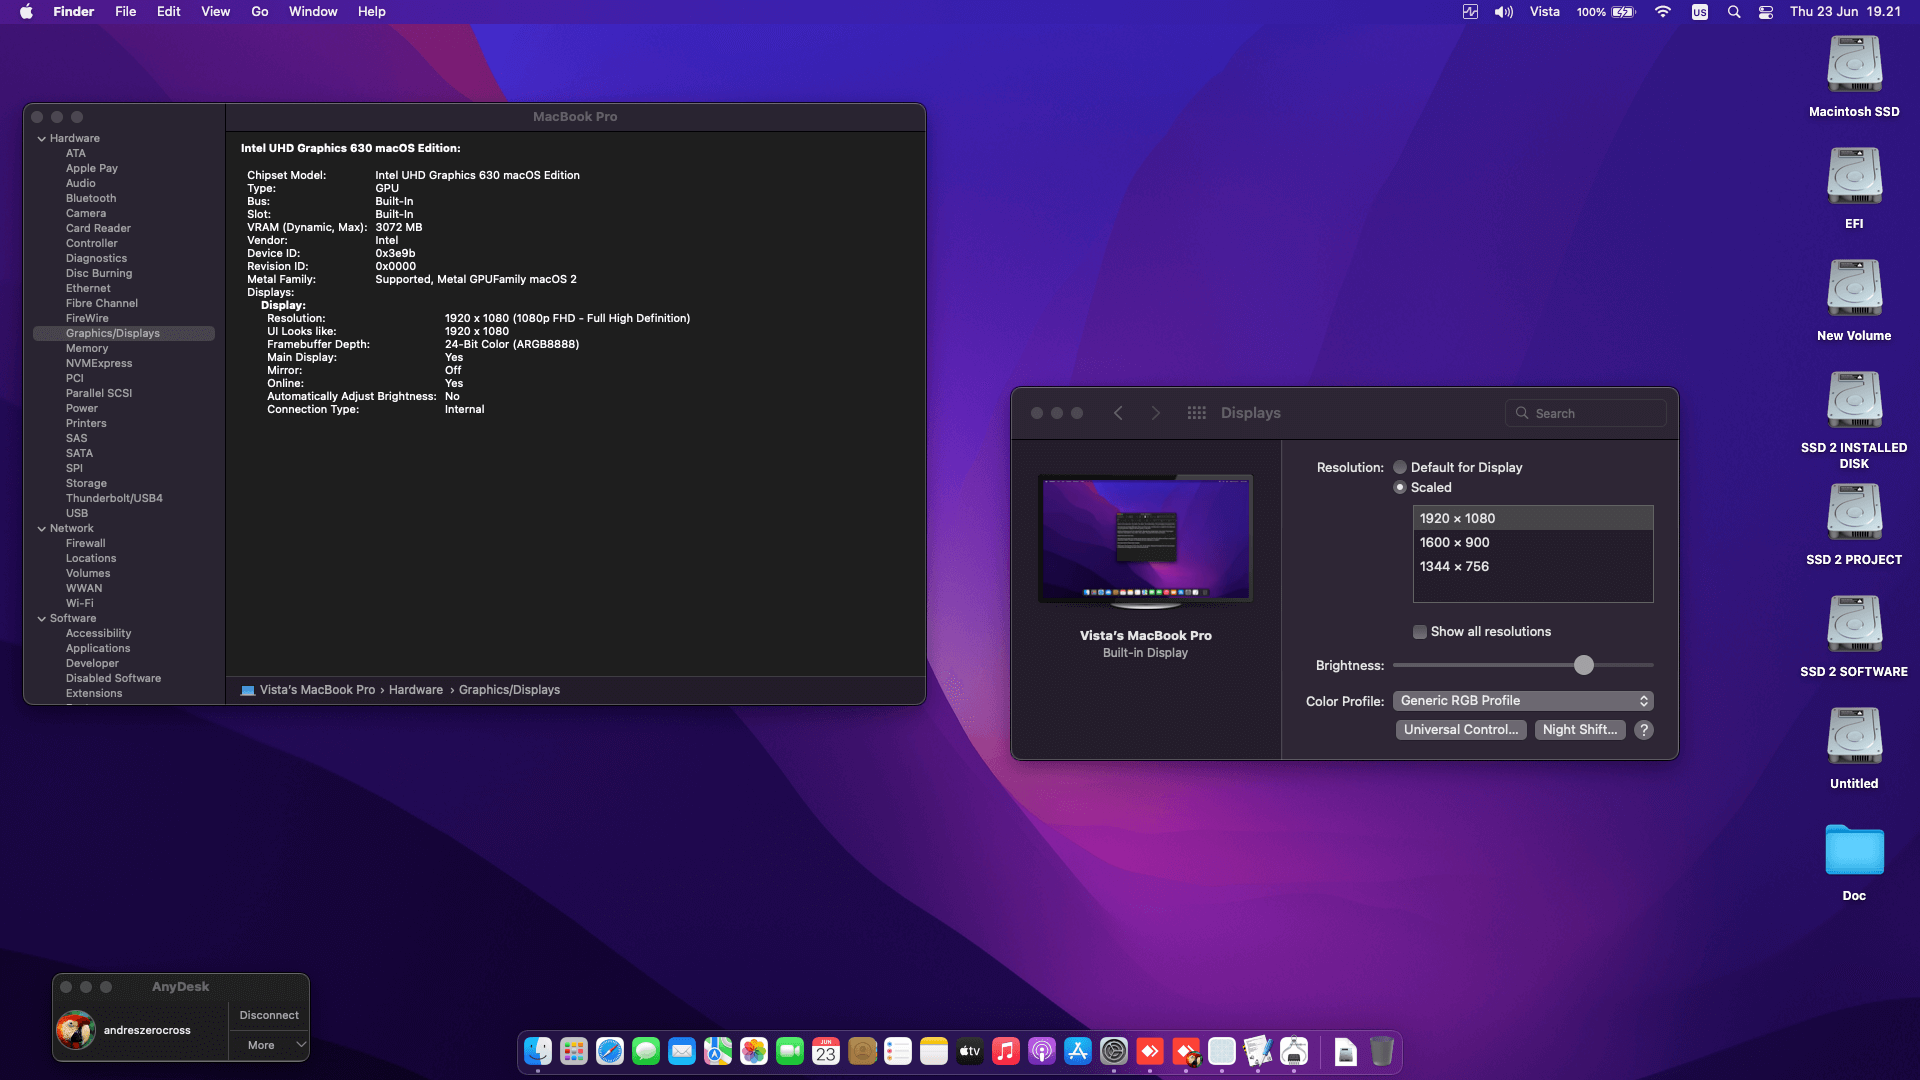Viewport: 1920px width, 1080px height.
Task: Open the Macintosh SSD desktop drive
Action: [1854, 64]
